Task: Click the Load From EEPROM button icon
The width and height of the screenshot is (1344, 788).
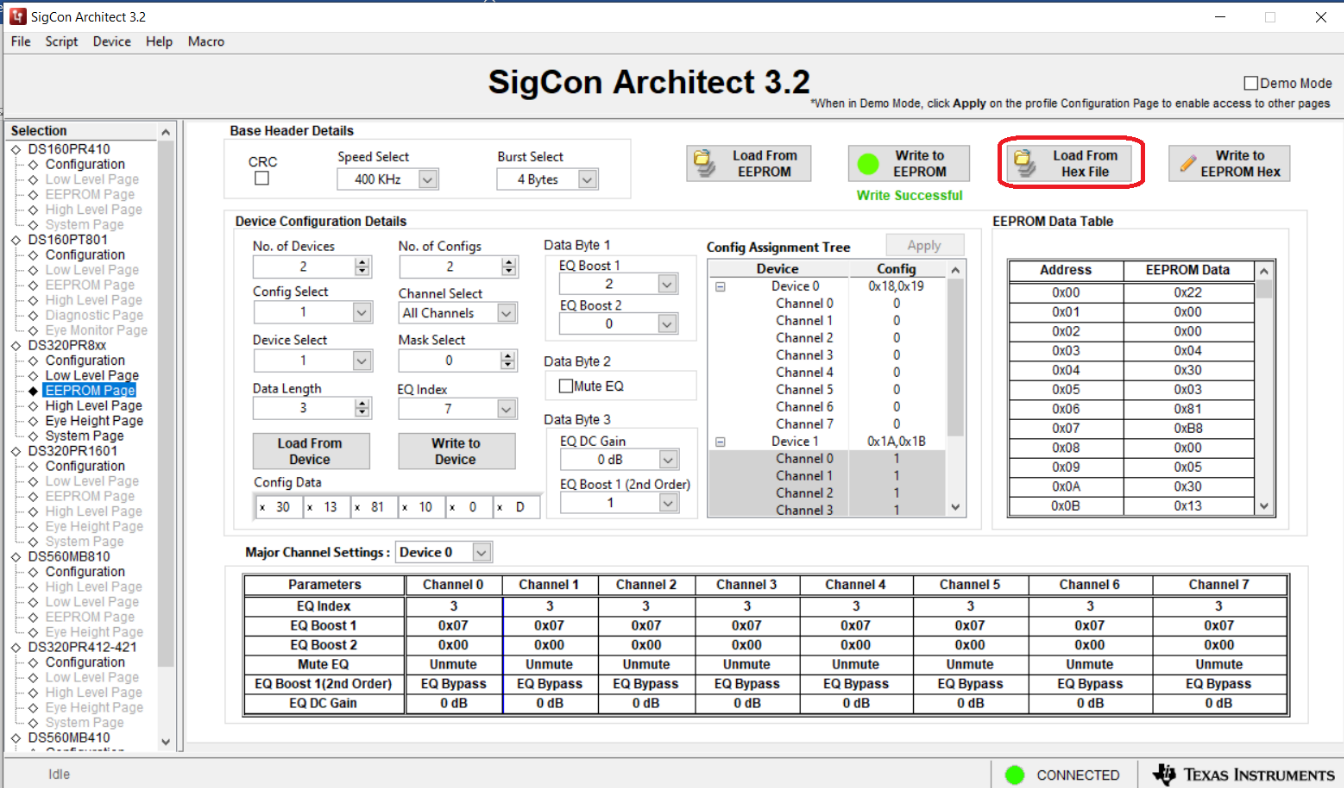Action: (707, 163)
